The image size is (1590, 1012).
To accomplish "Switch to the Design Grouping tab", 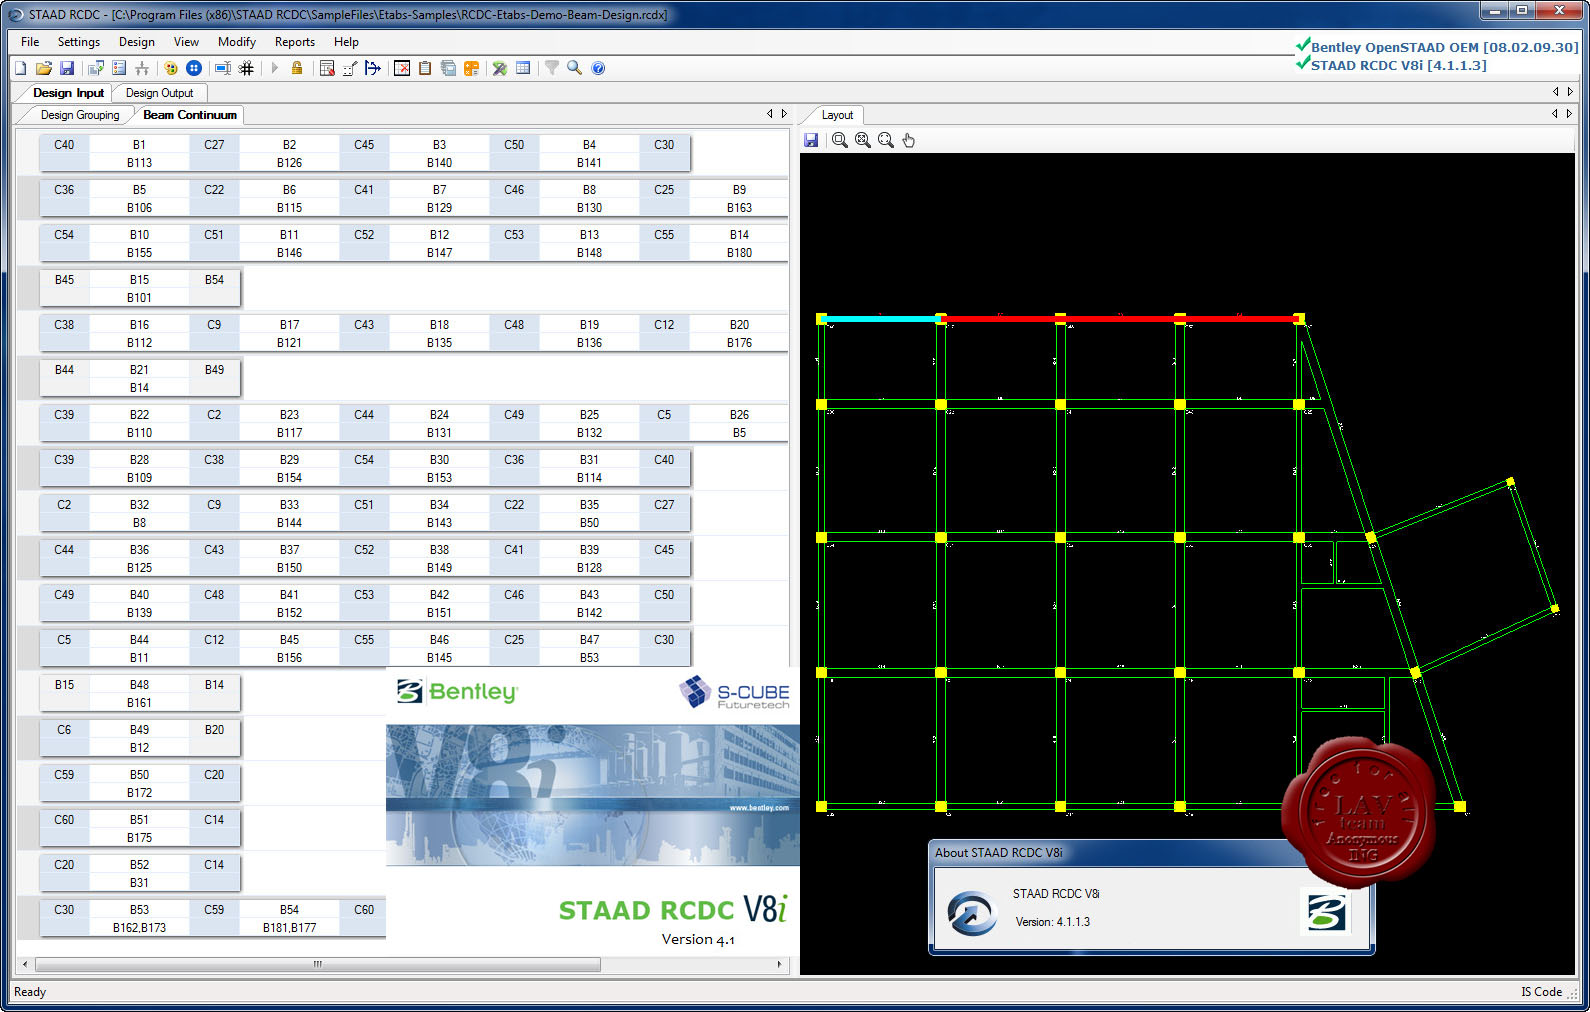I will 80,115.
